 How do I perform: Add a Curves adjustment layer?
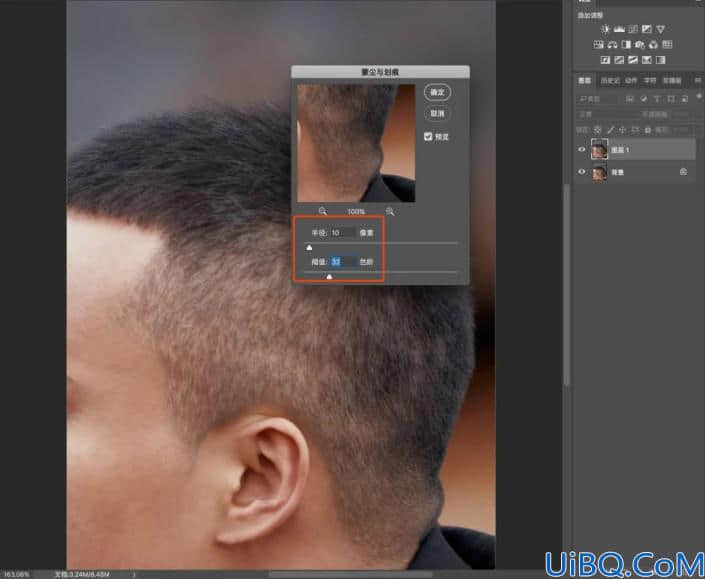point(633,29)
